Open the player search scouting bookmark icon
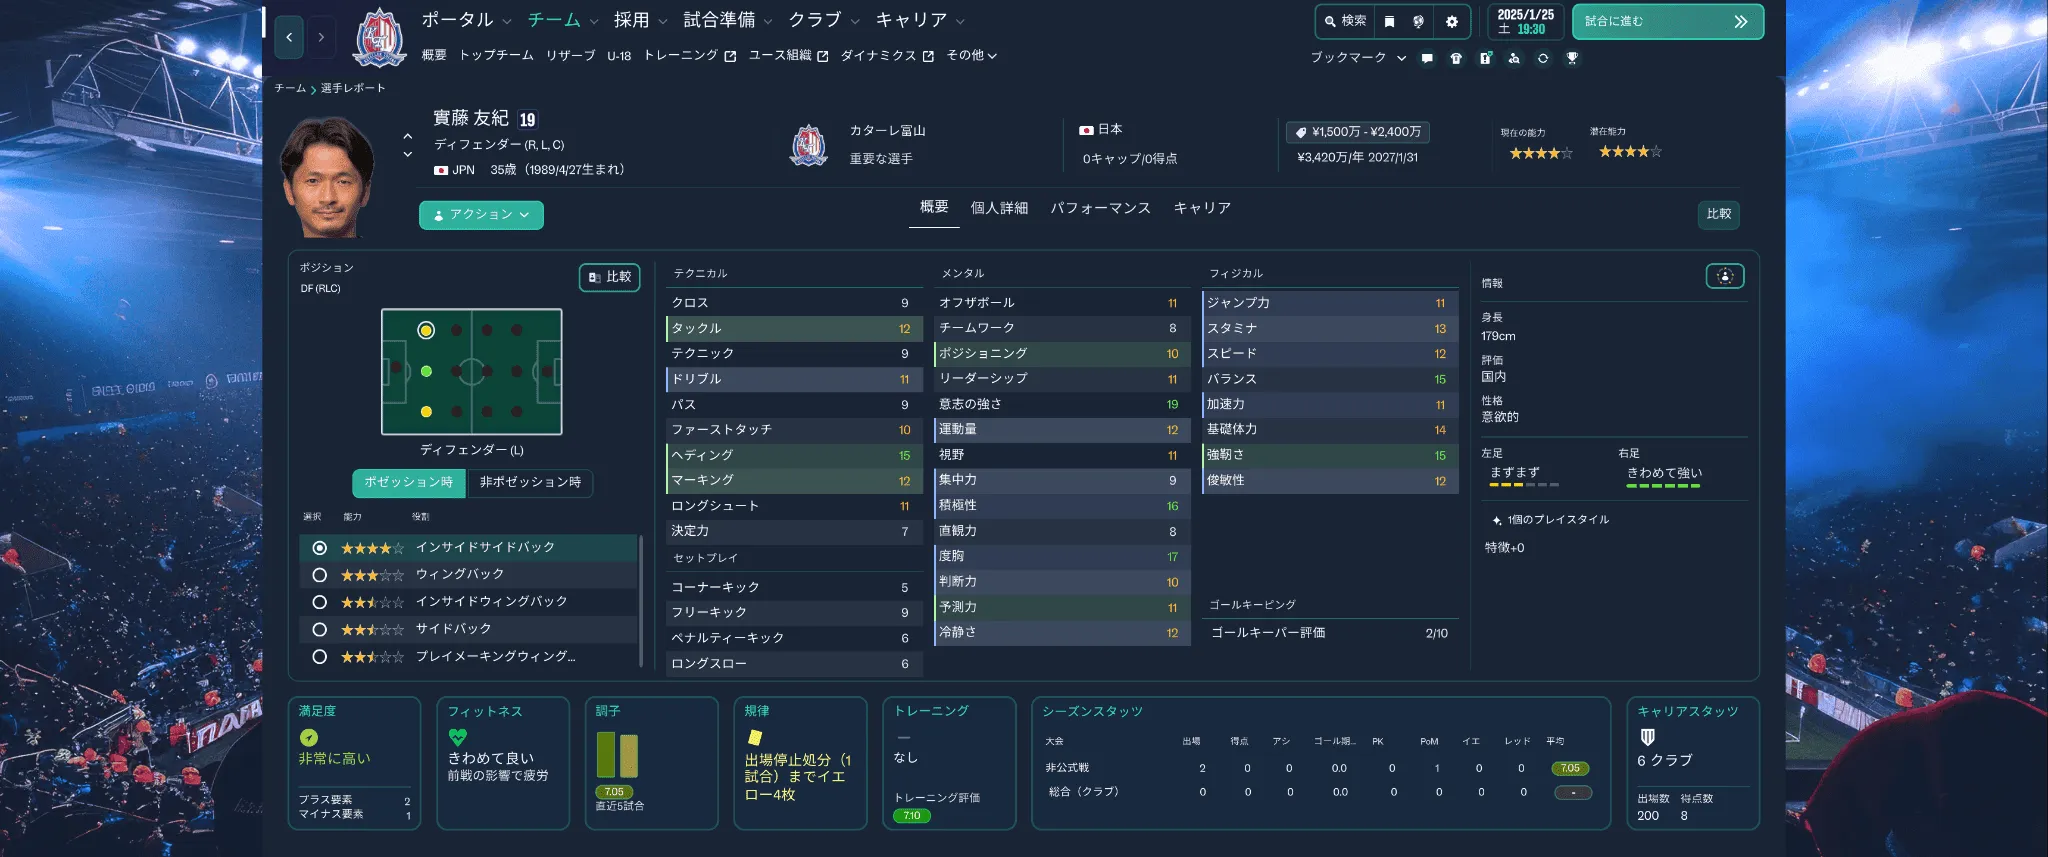 point(1514,58)
